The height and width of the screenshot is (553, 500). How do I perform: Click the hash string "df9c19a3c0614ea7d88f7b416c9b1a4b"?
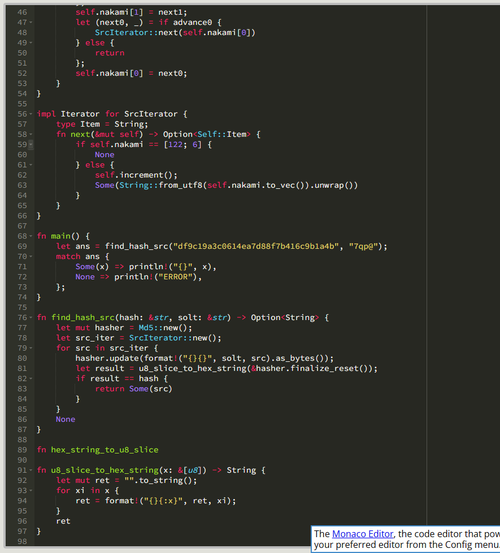[256, 246]
